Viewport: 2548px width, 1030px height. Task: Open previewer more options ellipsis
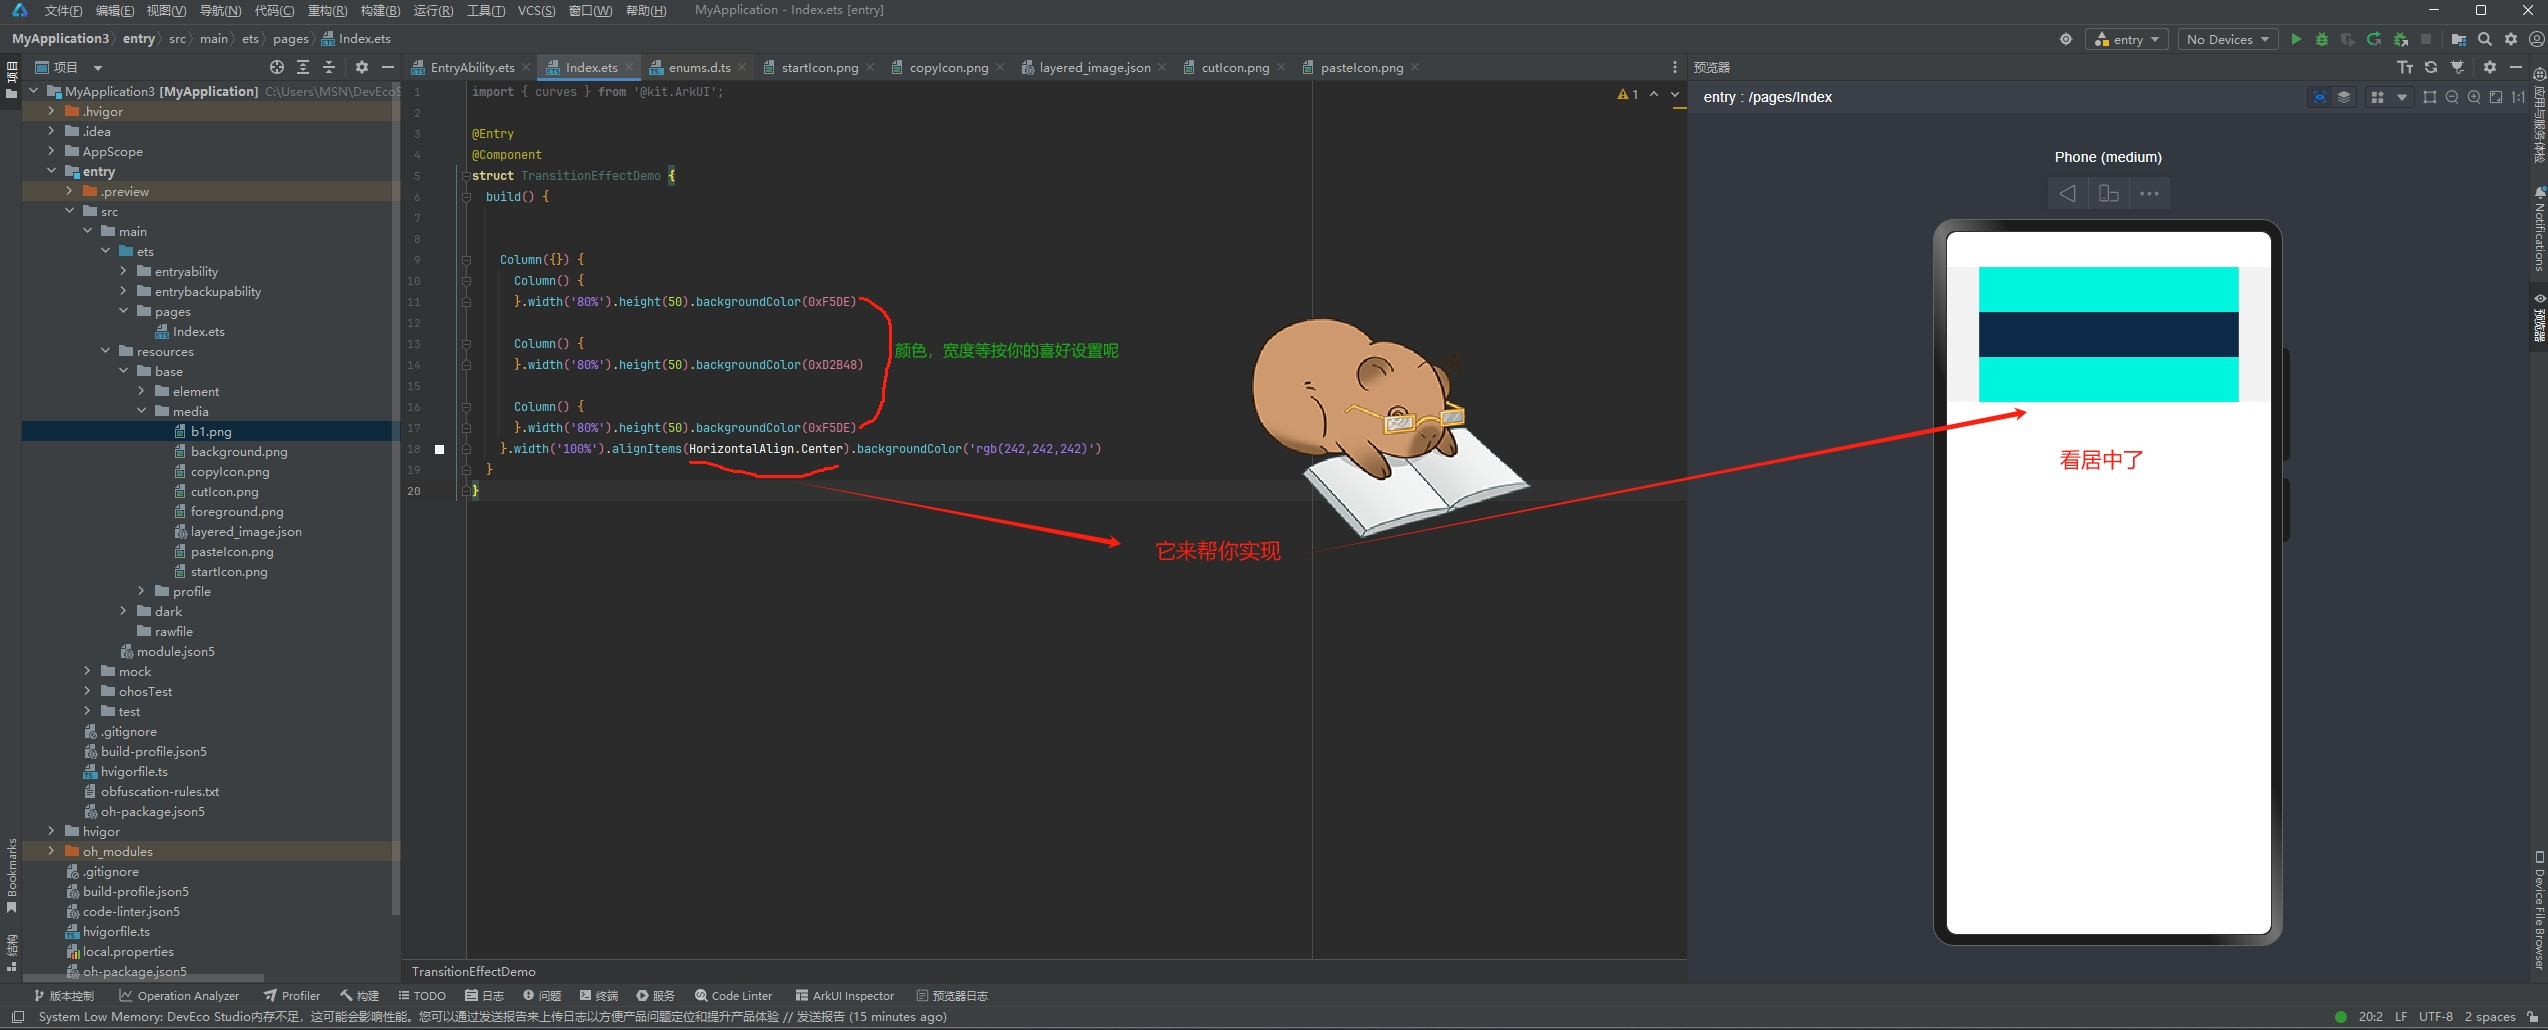(2149, 194)
